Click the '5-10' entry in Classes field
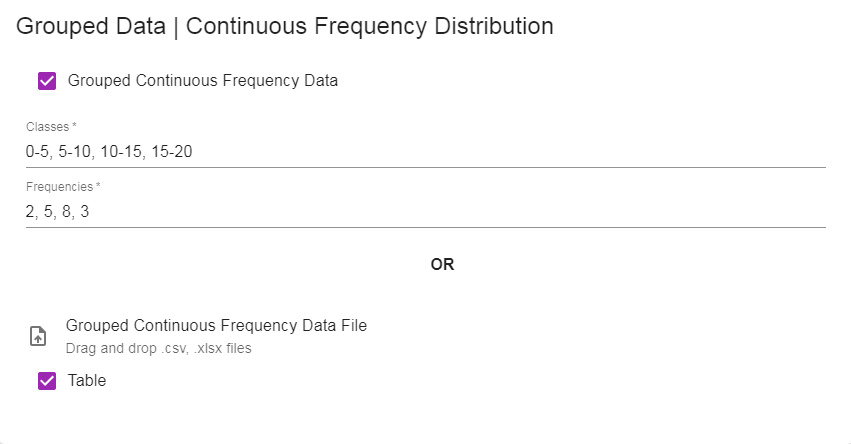Viewport: 851px width, 444px height. [x=75, y=151]
